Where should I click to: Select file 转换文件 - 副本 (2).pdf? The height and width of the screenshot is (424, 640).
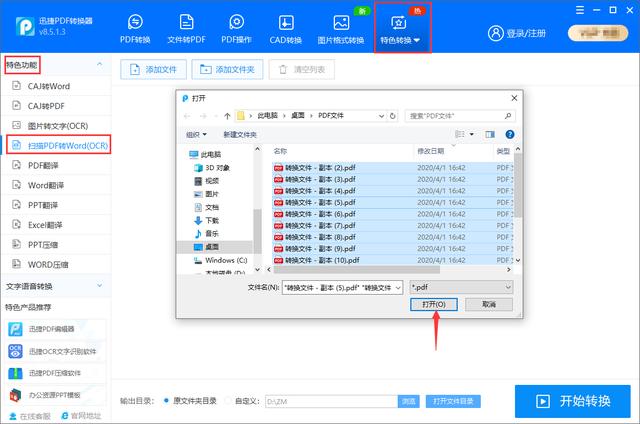tap(314, 168)
